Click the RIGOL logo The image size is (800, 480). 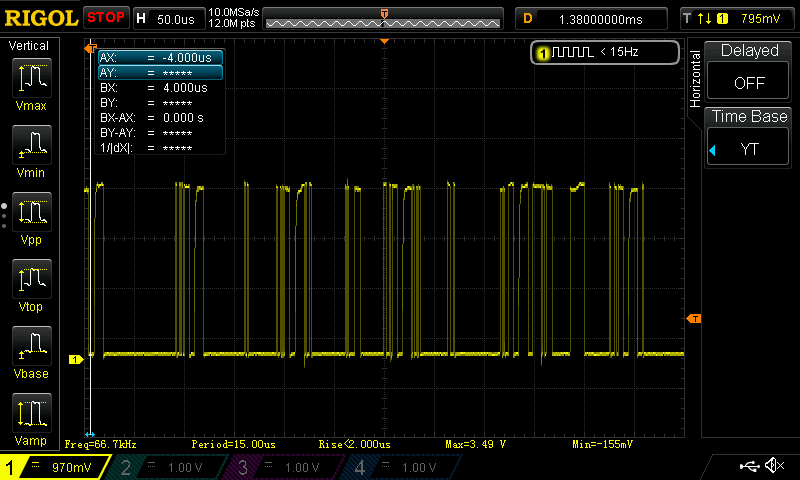41,18
